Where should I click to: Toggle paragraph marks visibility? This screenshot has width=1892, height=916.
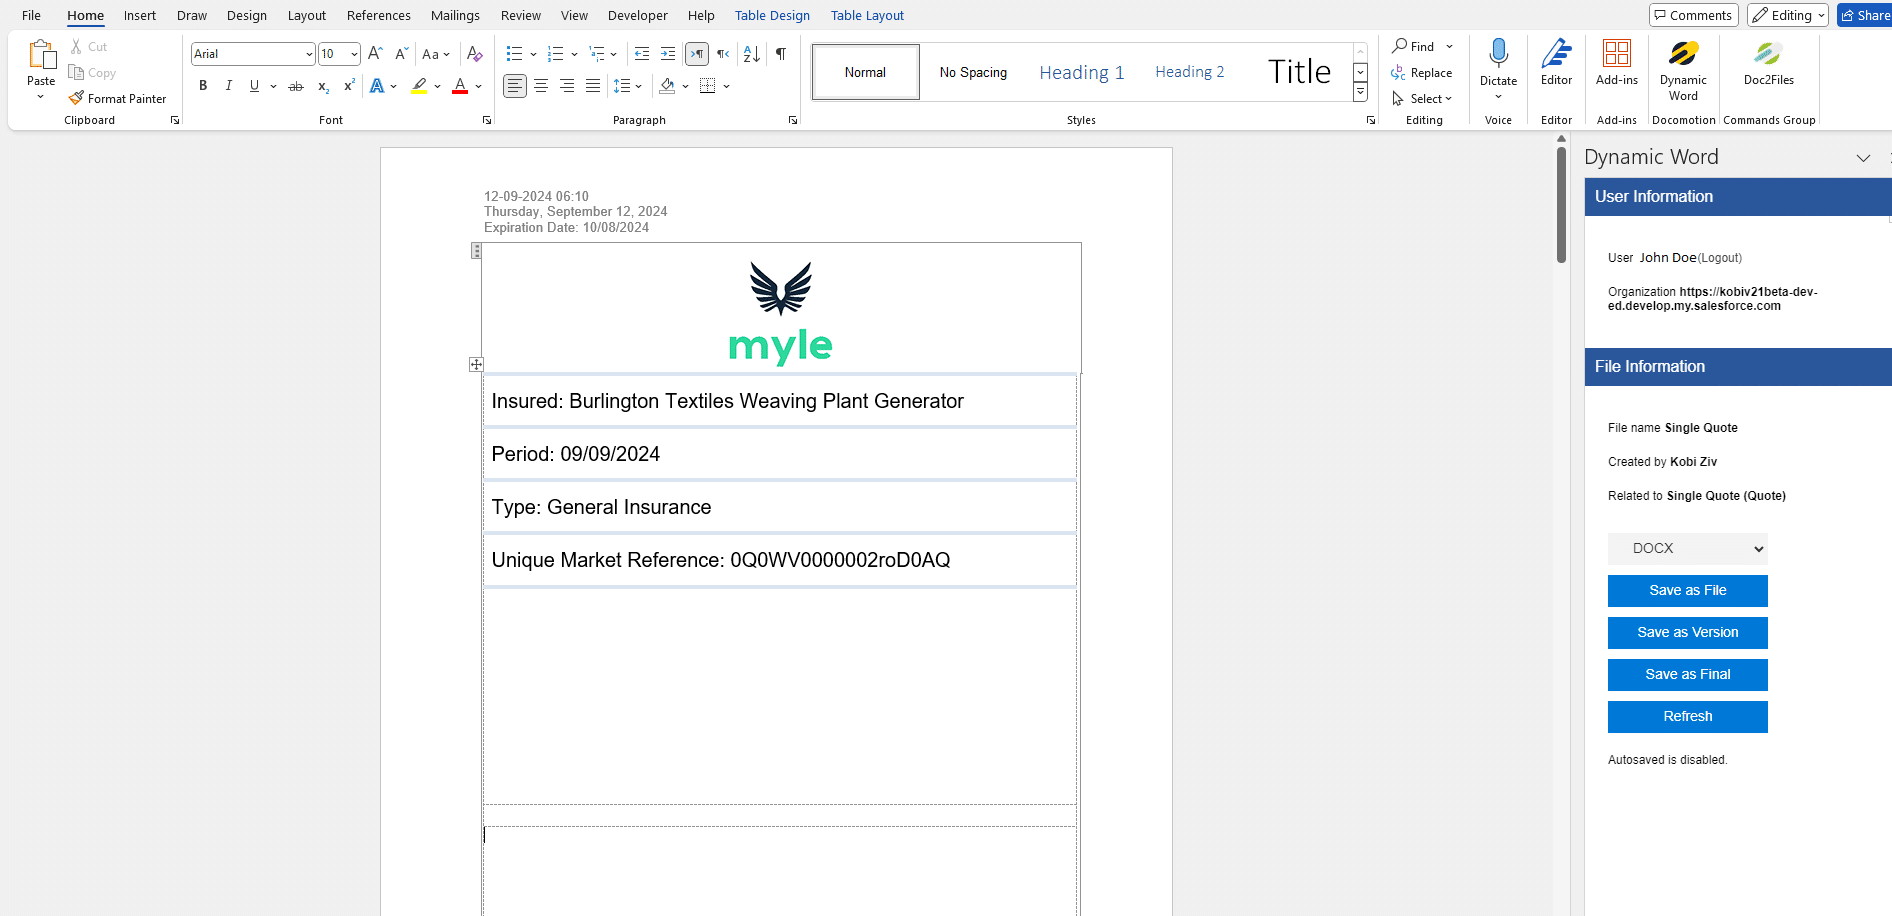(x=781, y=54)
